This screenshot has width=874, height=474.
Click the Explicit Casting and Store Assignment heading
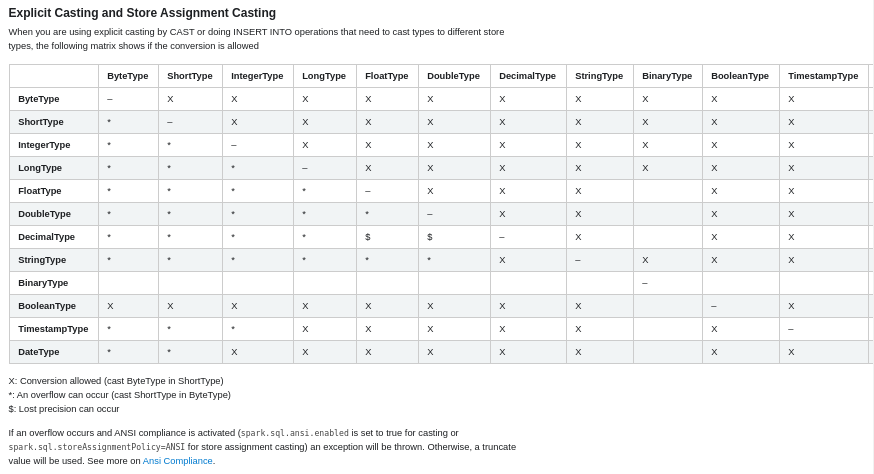142,13
